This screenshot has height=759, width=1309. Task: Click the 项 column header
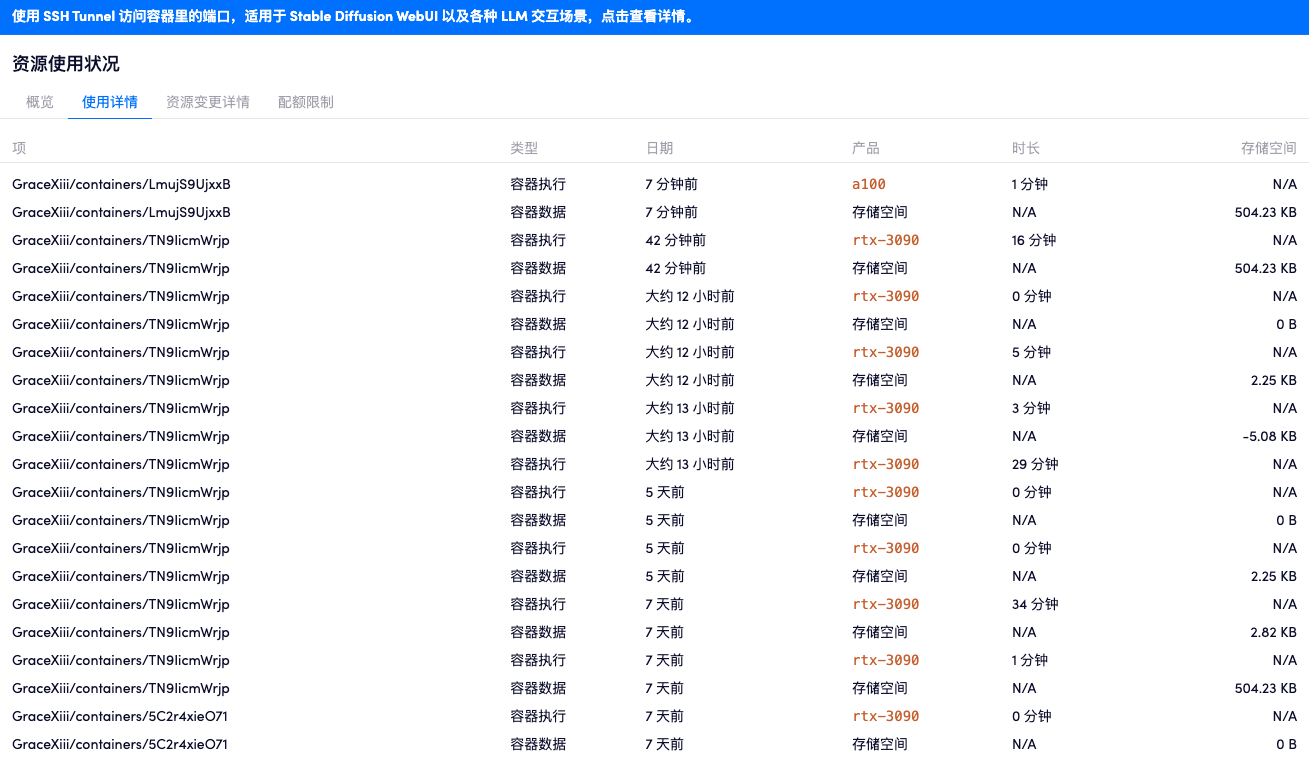point(17,147)
